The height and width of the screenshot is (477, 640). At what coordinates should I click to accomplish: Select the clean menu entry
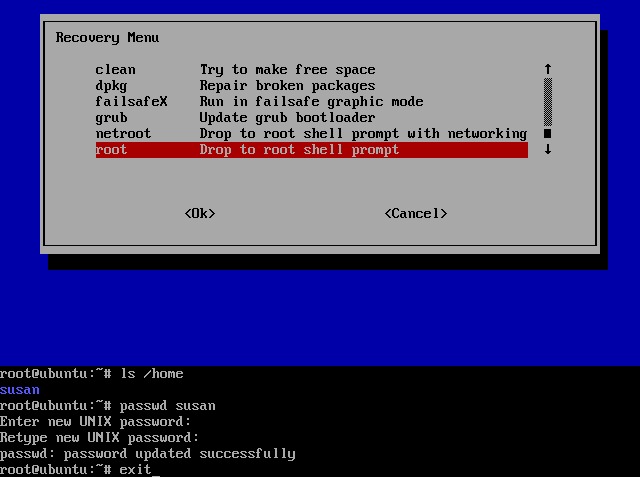pos(311,70)
